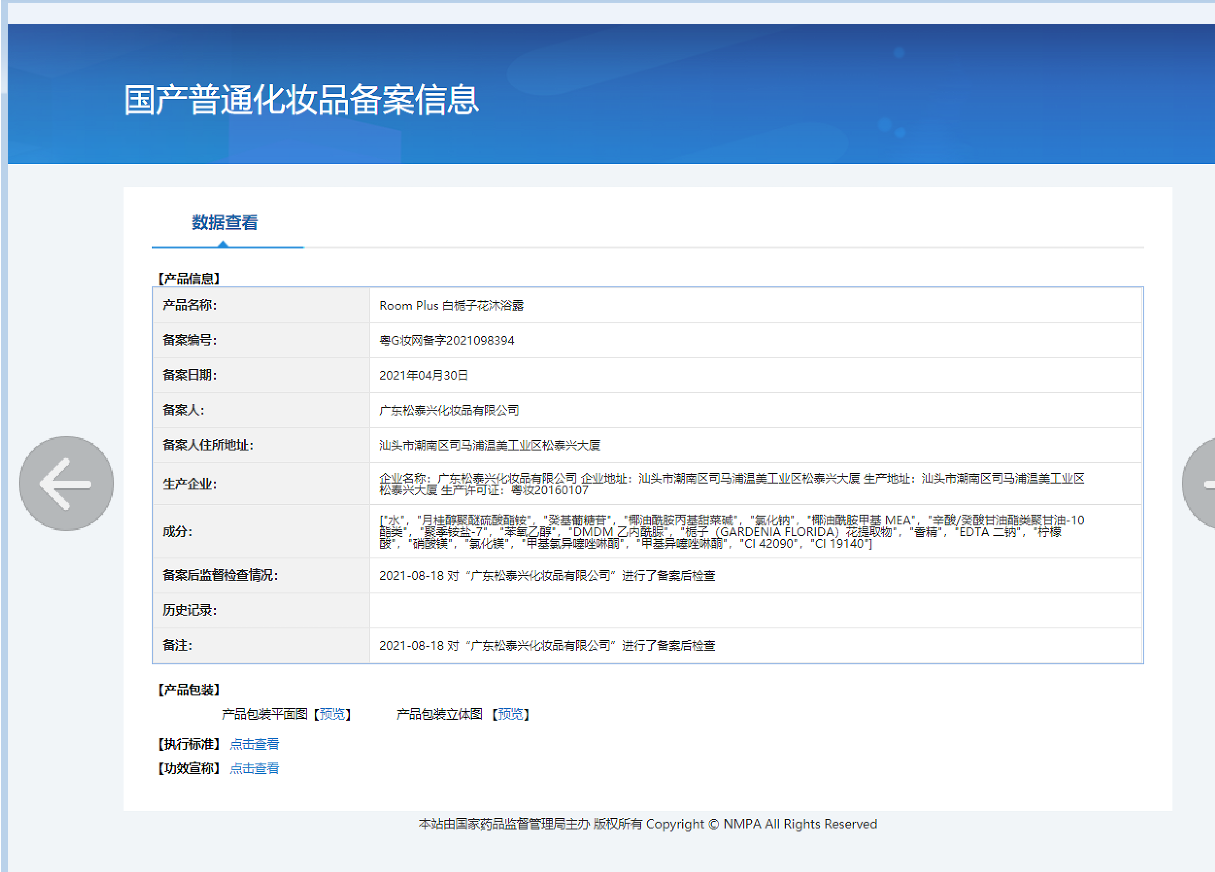Click the 【产品信息】 section heading
The height and width of the screenshot is (872, 1215).
click(x=189, y=279)
